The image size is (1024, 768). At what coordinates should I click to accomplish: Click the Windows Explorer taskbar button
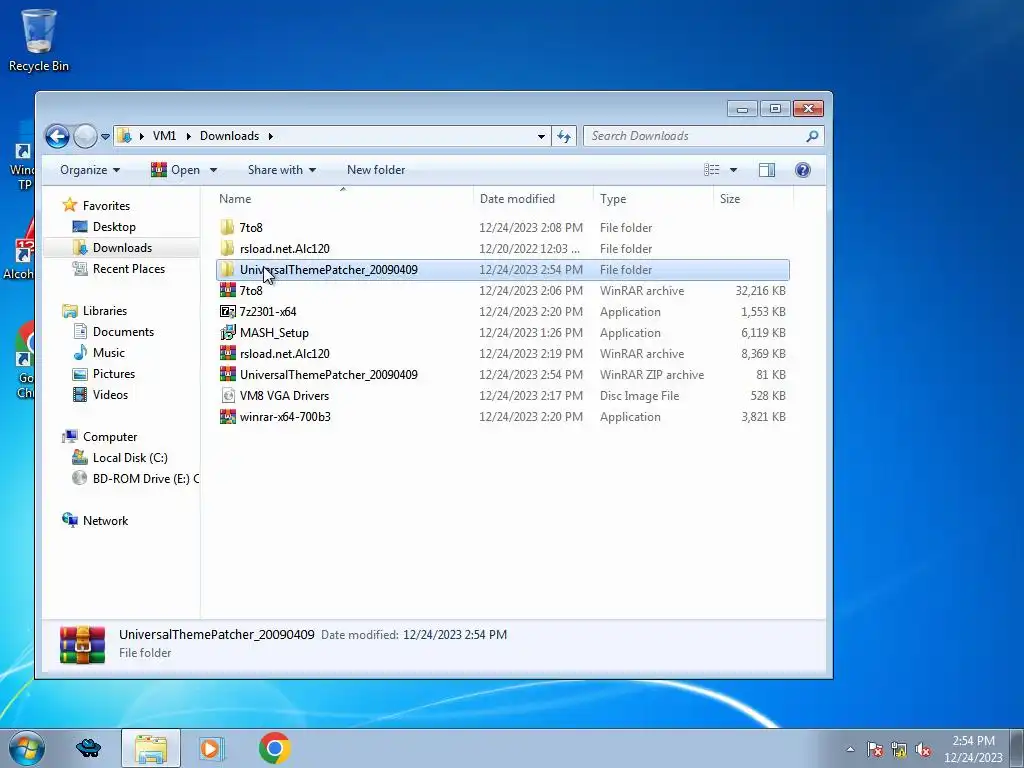[151, 748]
